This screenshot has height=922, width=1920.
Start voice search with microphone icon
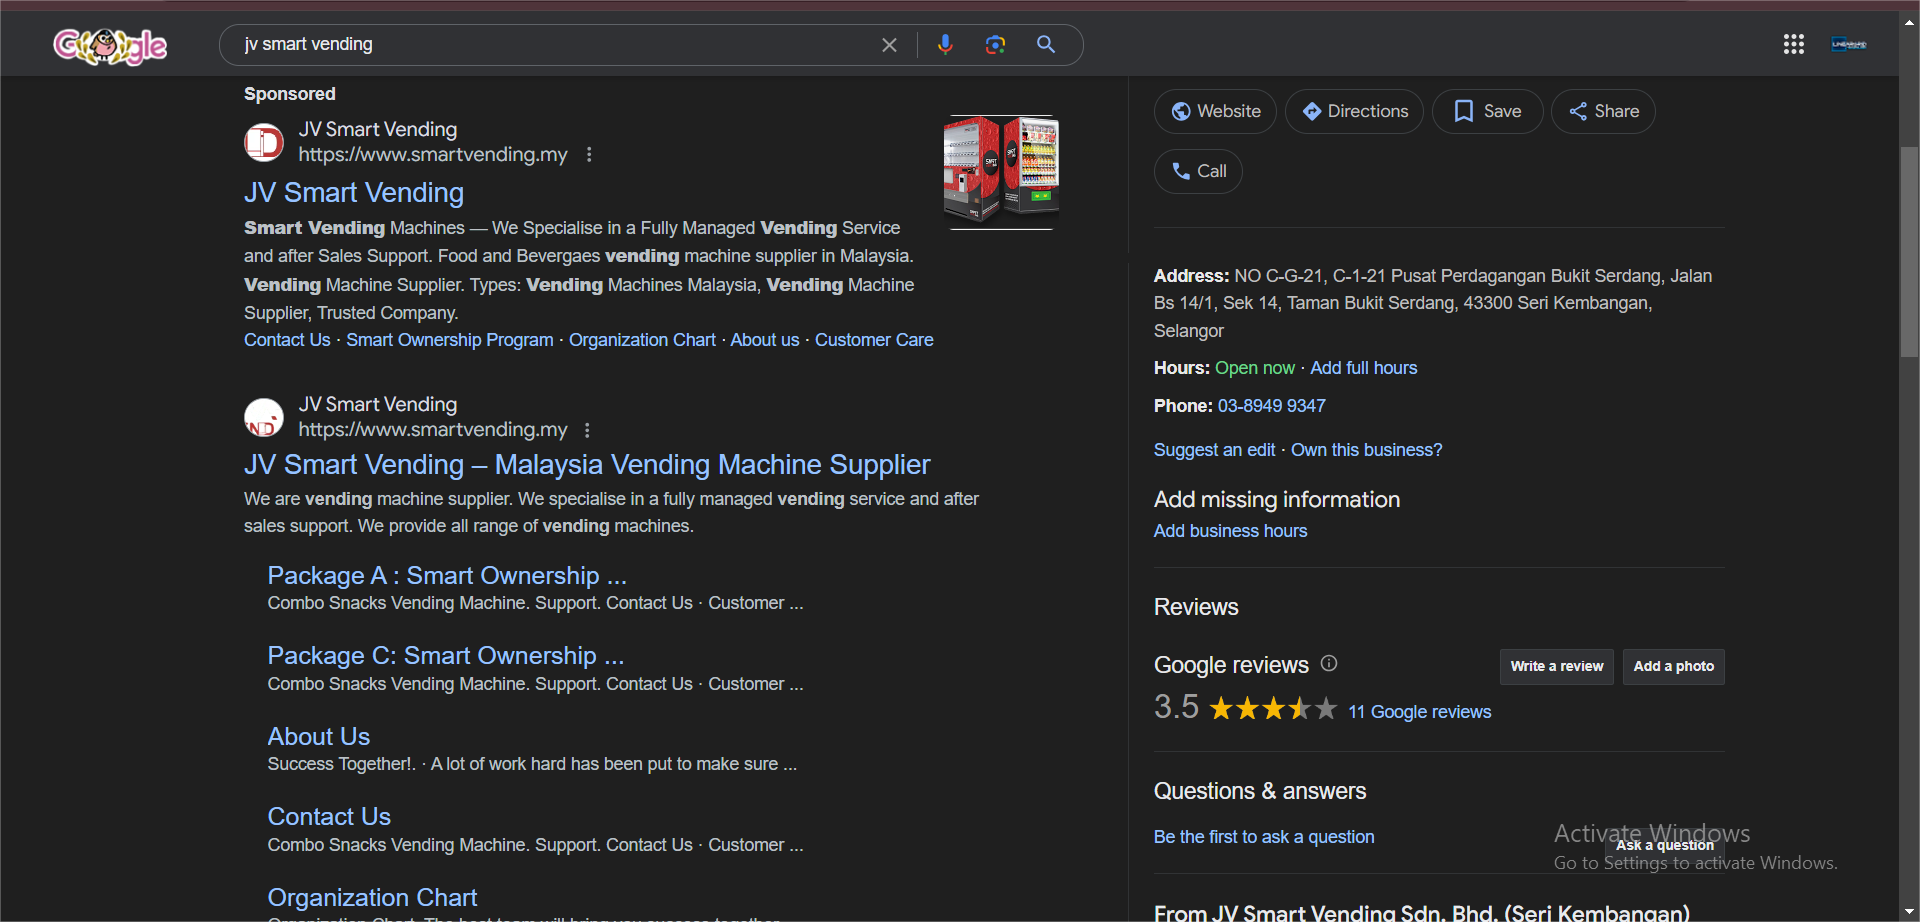point(945,45)
